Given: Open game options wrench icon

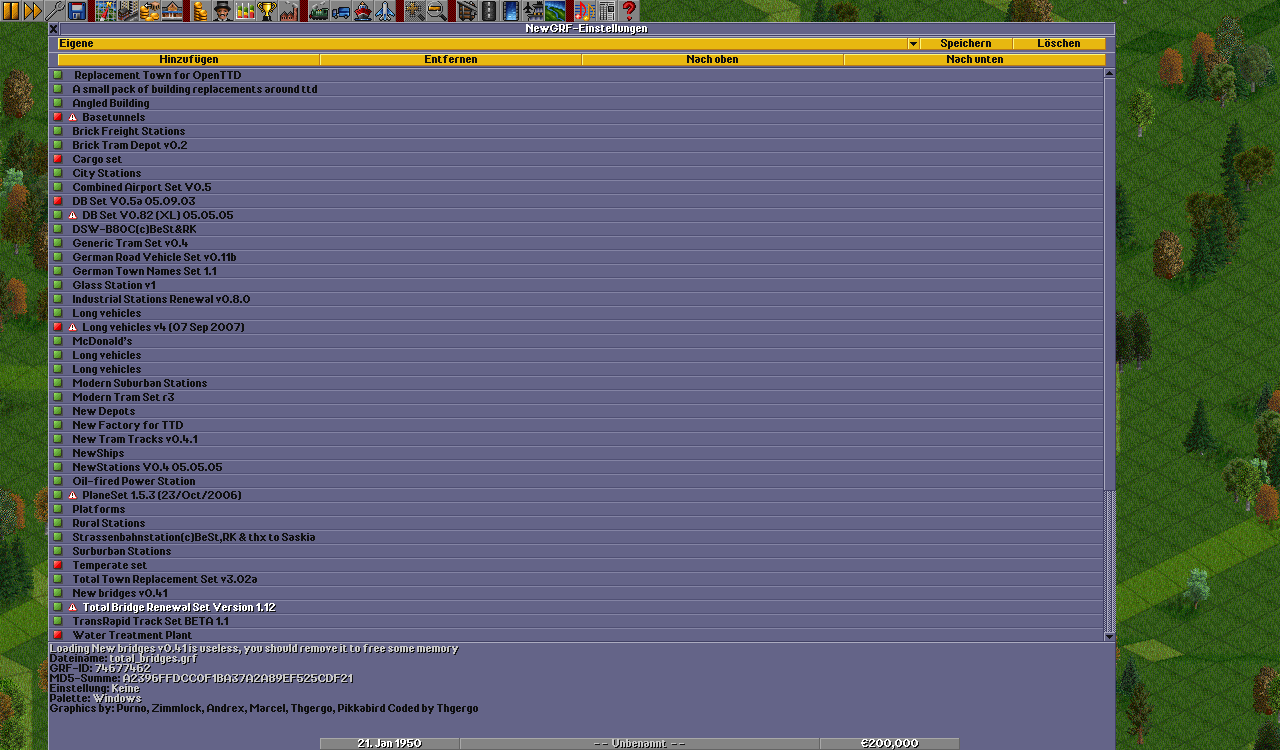Looking at the screenshot, I should [55, 11].
